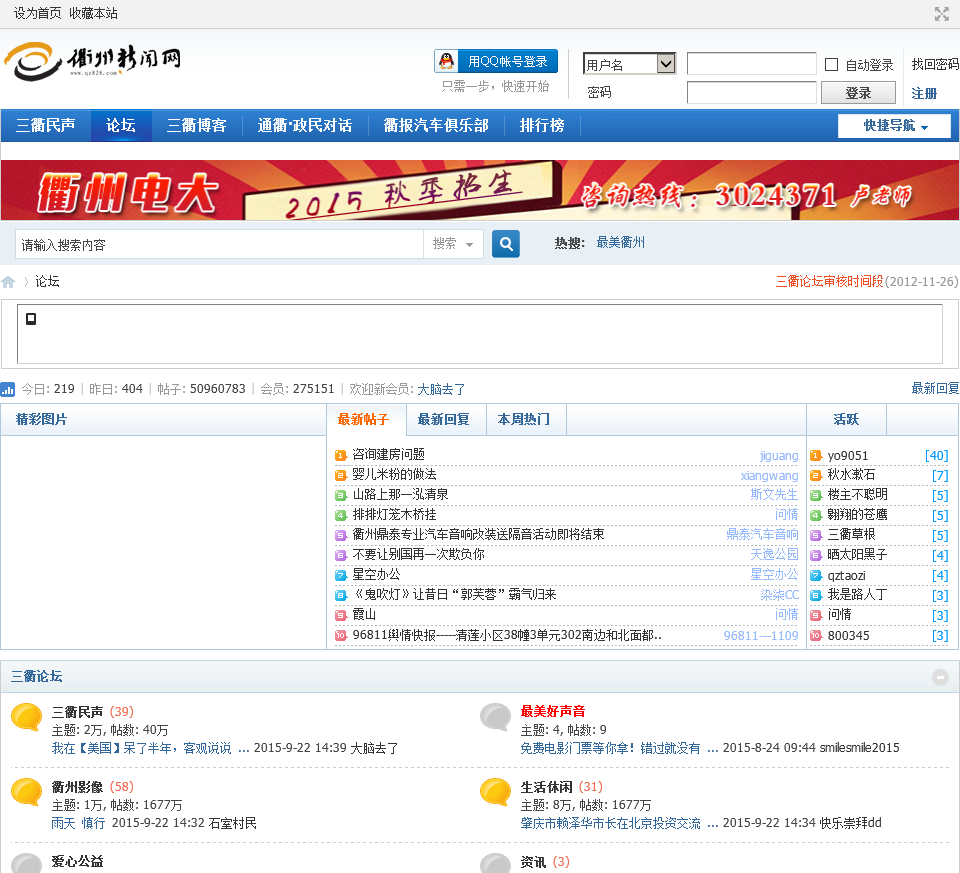Screen dimensions: 960x873
Task: Open latest post 雨天 慎行
Action: point(78,823)
